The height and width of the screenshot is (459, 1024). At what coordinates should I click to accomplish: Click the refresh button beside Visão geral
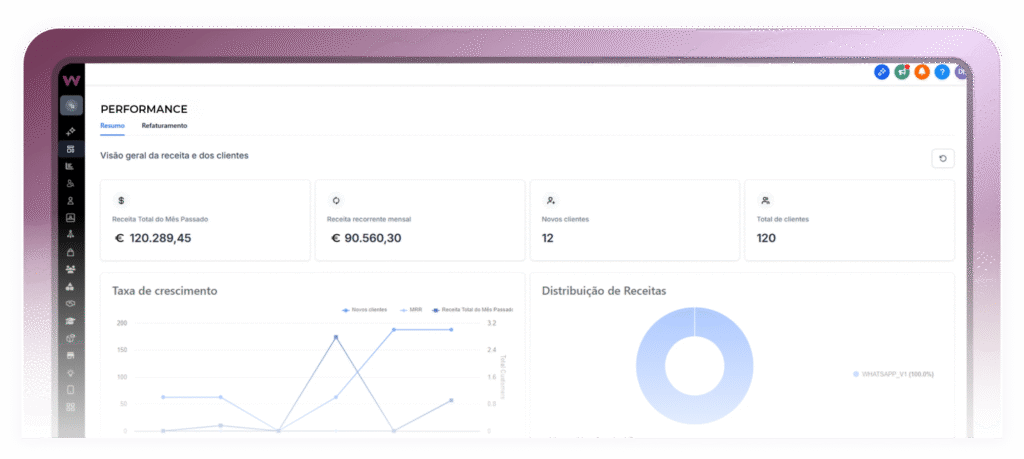click(x=942, y=158)
